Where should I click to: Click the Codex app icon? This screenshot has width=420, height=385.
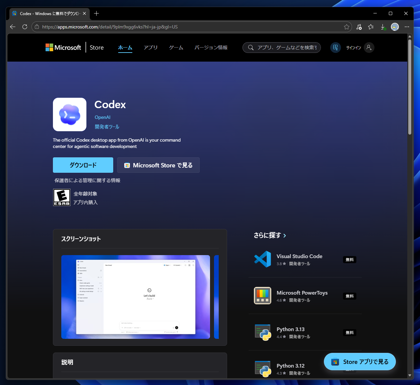70,114
